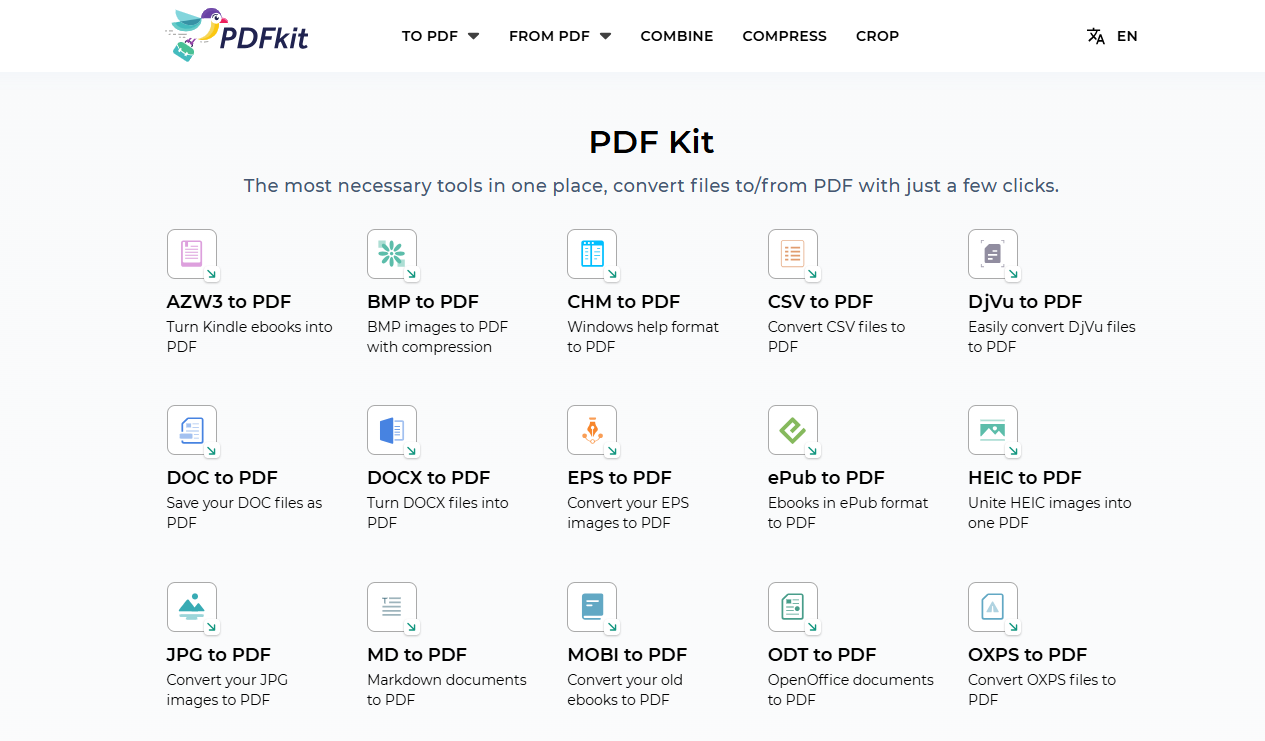Click the MOBI to PDF link
This screenshot has height=741, width=1265.
(x=627, y=654)
